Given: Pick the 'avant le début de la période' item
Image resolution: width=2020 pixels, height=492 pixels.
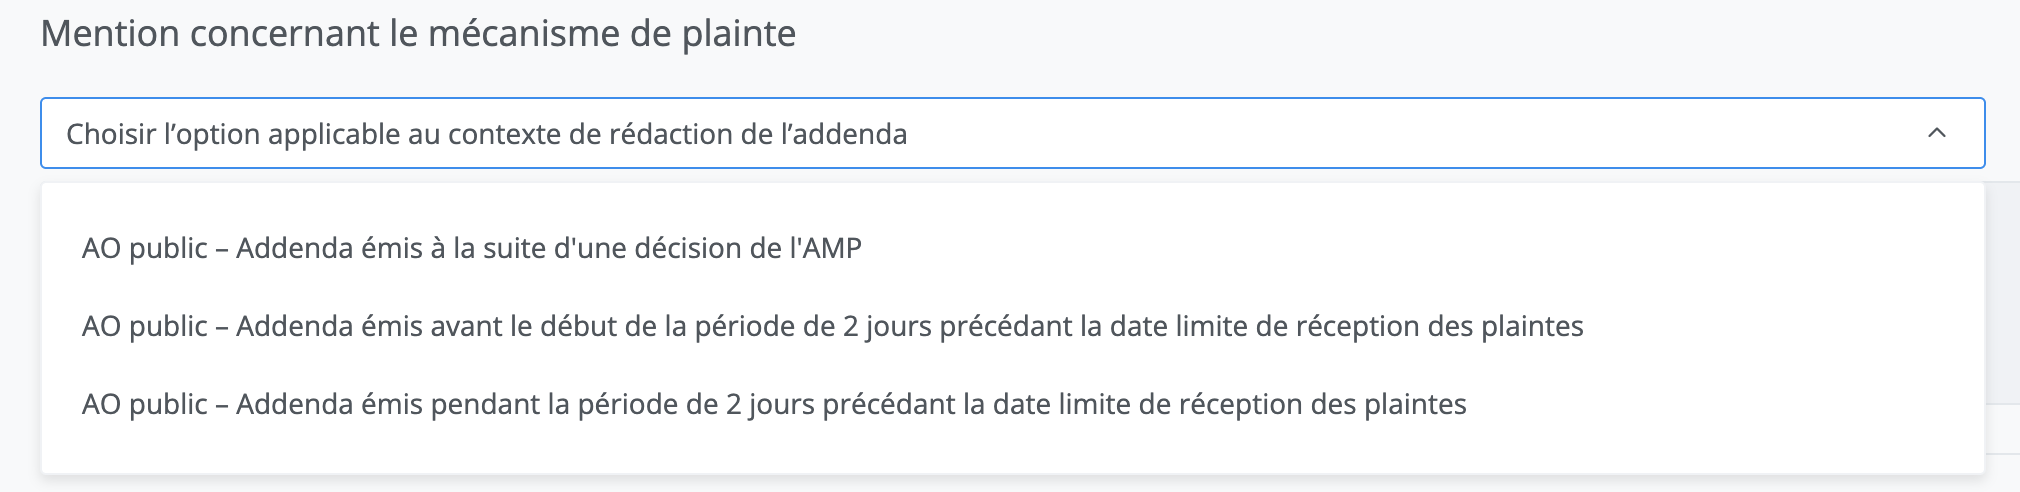Looking at the screenshot, I should 832,326.
